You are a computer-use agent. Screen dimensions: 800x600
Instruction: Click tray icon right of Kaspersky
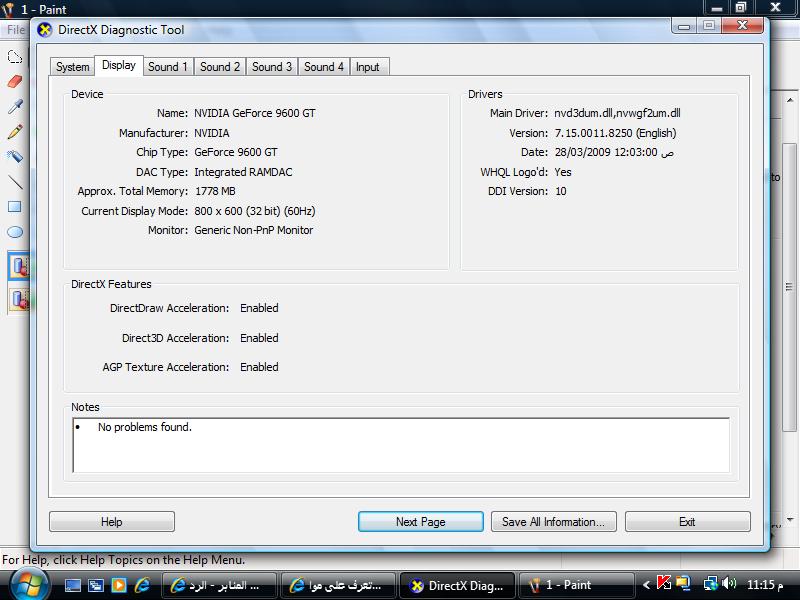(683, 583)
